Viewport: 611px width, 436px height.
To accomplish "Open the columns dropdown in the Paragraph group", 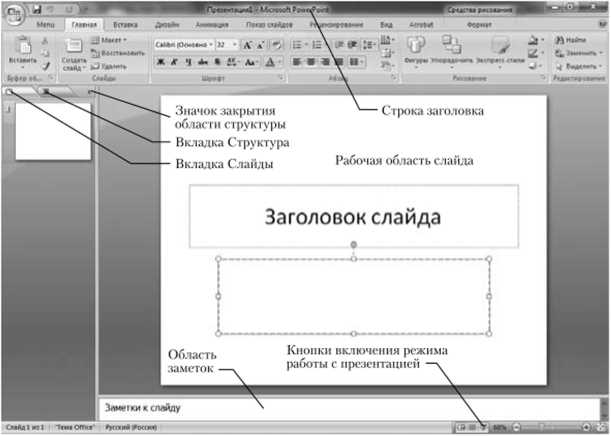I will click(357, 62).
